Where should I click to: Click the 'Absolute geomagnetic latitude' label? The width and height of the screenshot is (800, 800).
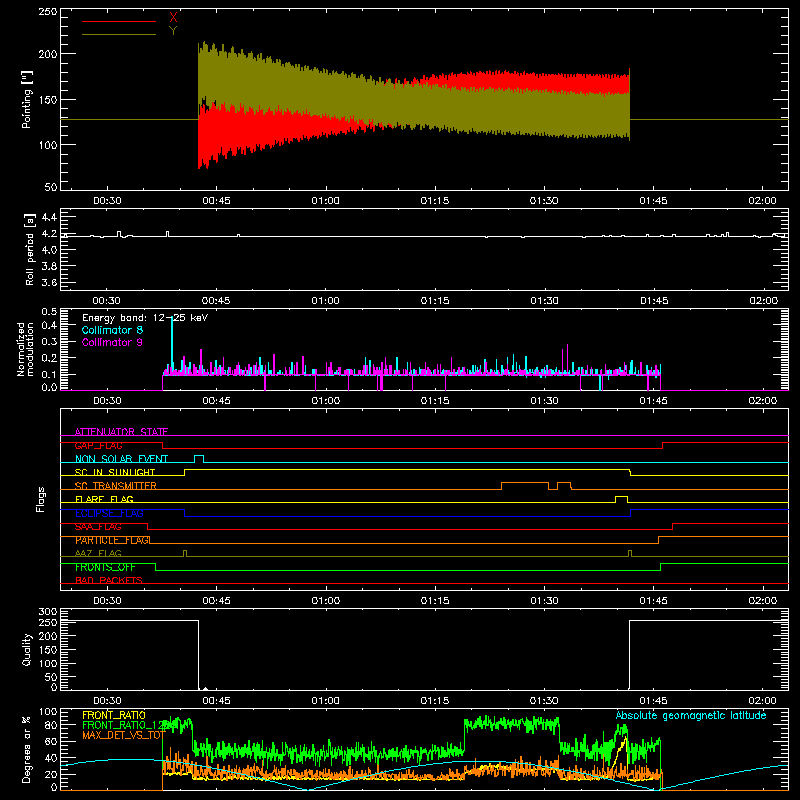[x=691, y=716]
